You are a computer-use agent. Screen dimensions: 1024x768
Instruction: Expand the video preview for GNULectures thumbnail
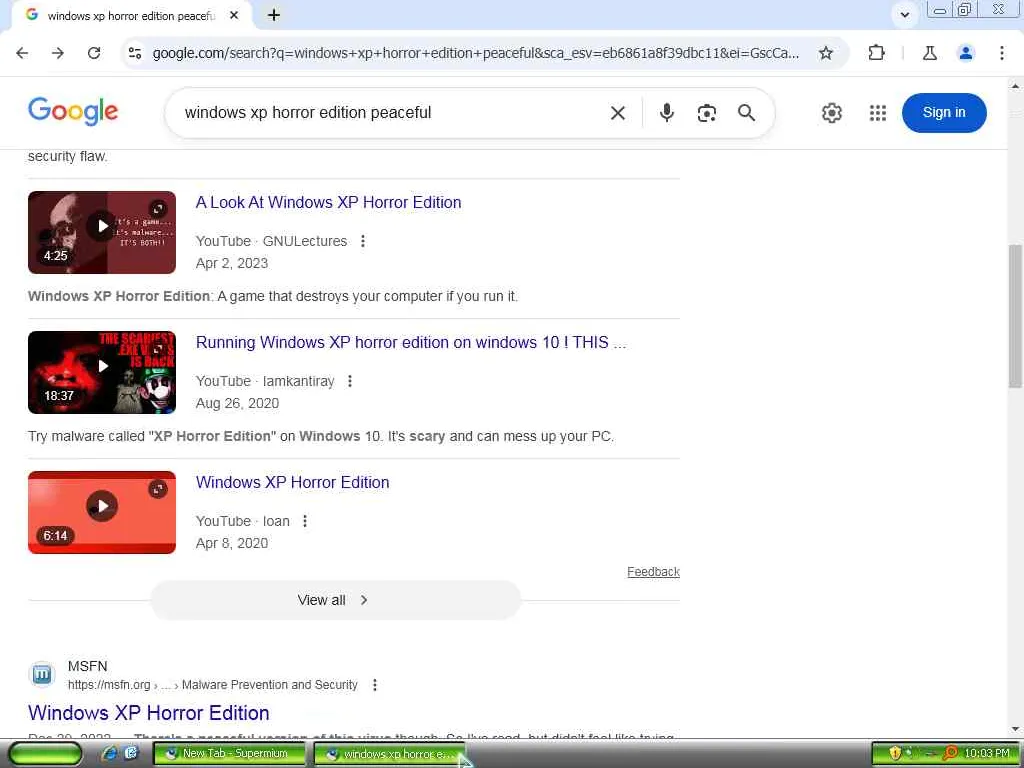(158, 209)
